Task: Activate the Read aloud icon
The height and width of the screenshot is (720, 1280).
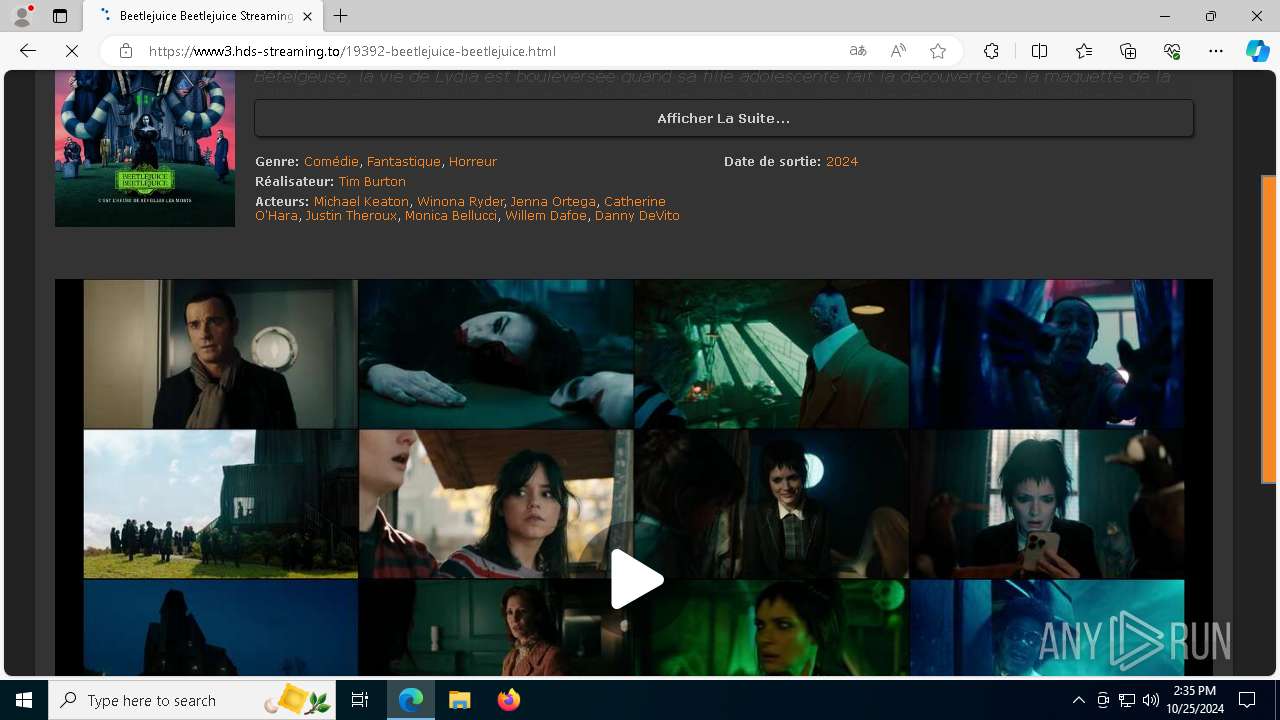Action: 898,51
